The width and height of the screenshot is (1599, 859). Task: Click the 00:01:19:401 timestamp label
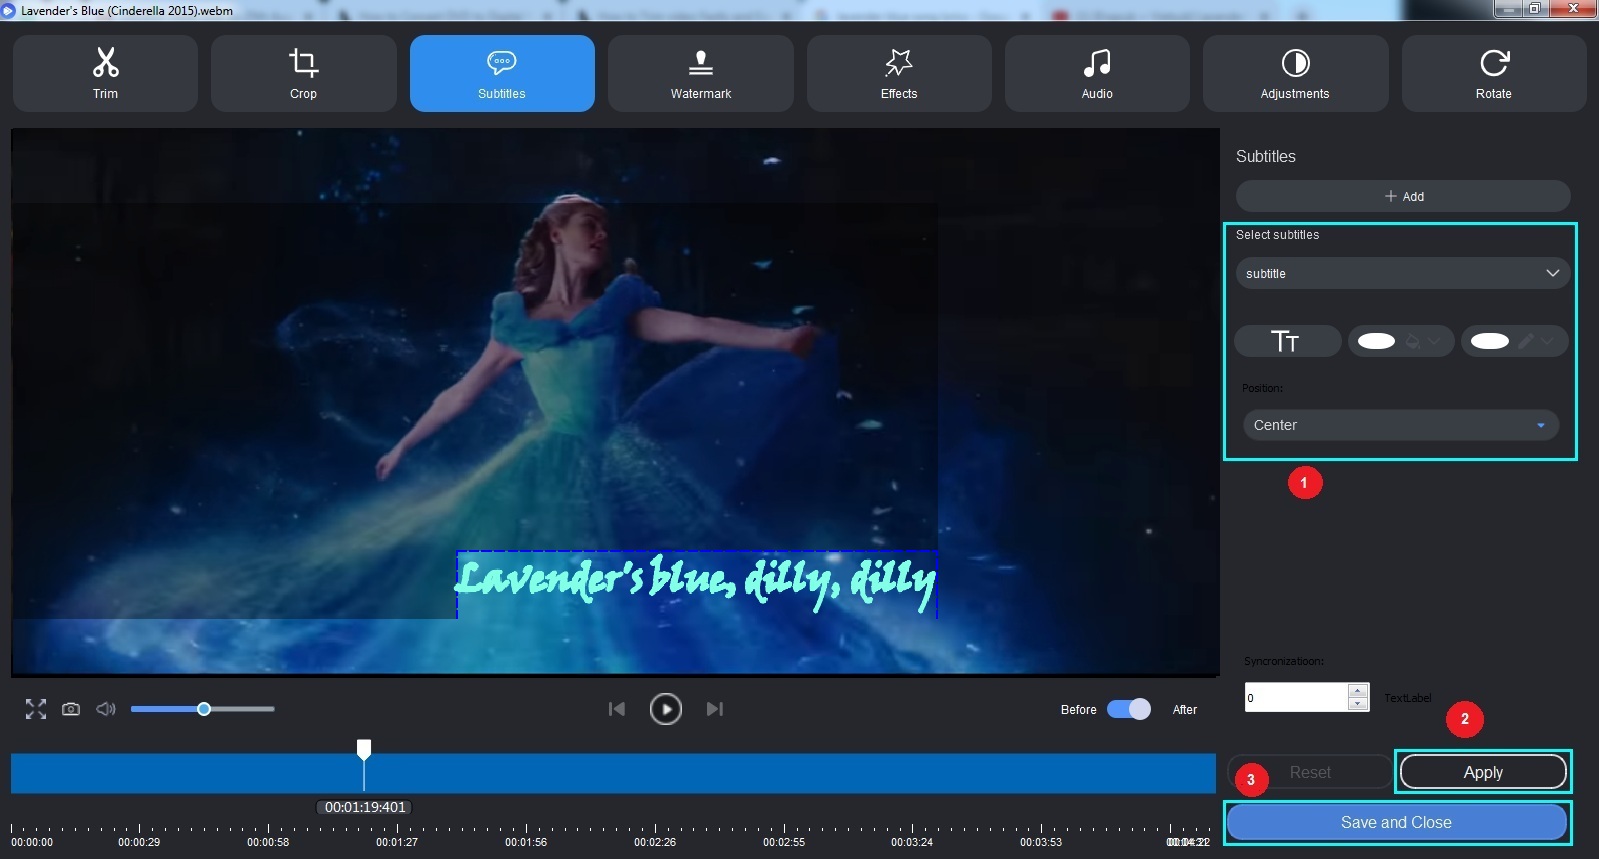(365, 807)
